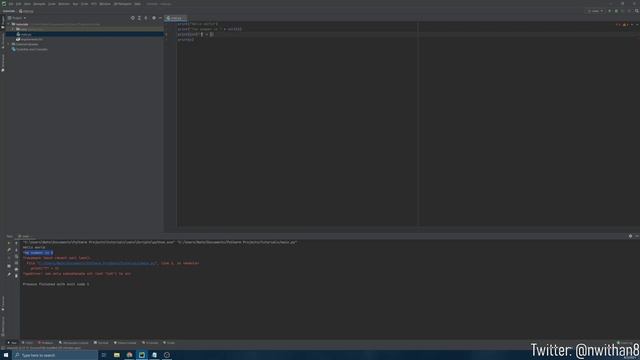Open the TODO tool window button

(x=27, y=343)
